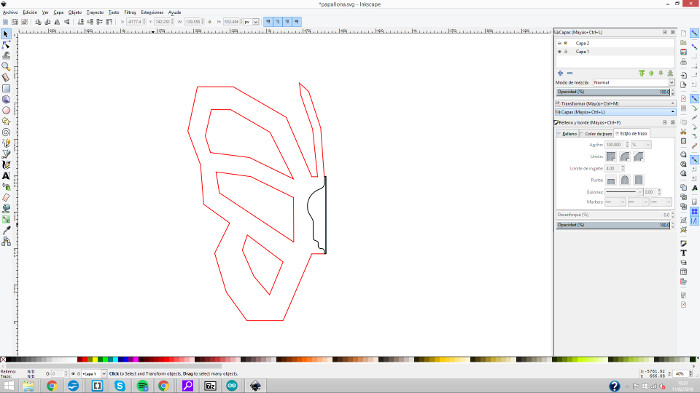The image size is (700, 393).
Task: Select the Spray tool
Action: (x=6, y=187)
